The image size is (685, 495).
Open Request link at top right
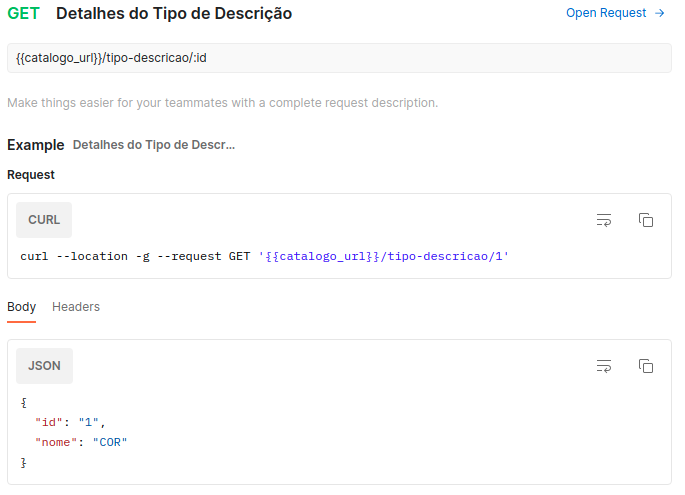(x=615, y=13)
